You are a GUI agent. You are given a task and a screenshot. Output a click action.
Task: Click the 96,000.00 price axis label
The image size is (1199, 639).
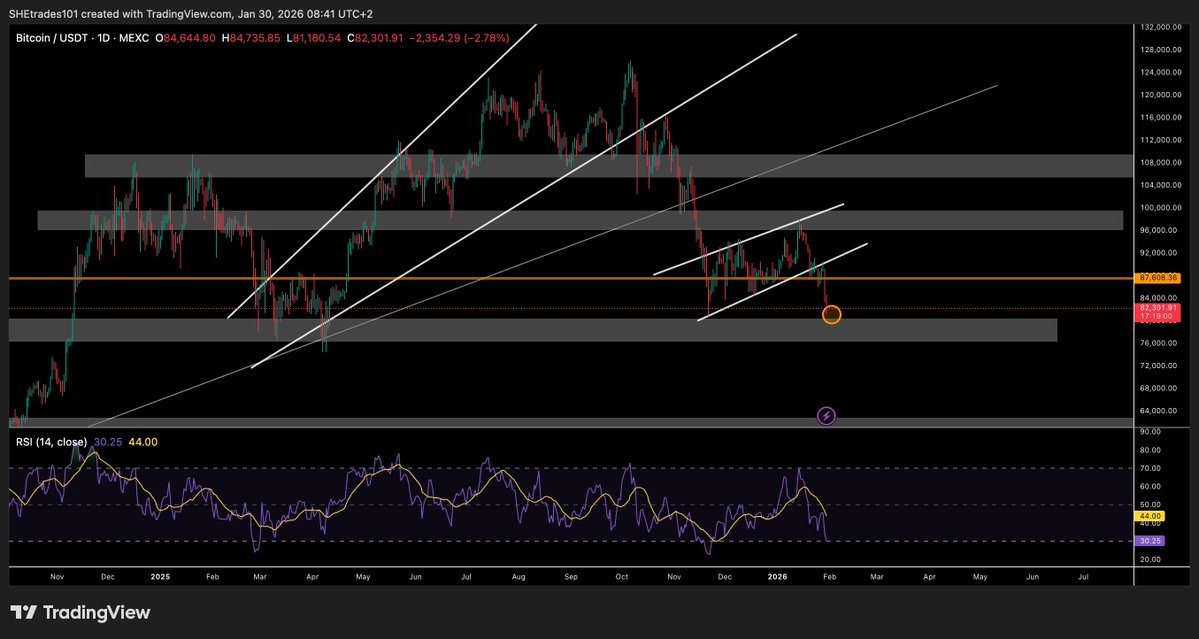(1160, 230)
